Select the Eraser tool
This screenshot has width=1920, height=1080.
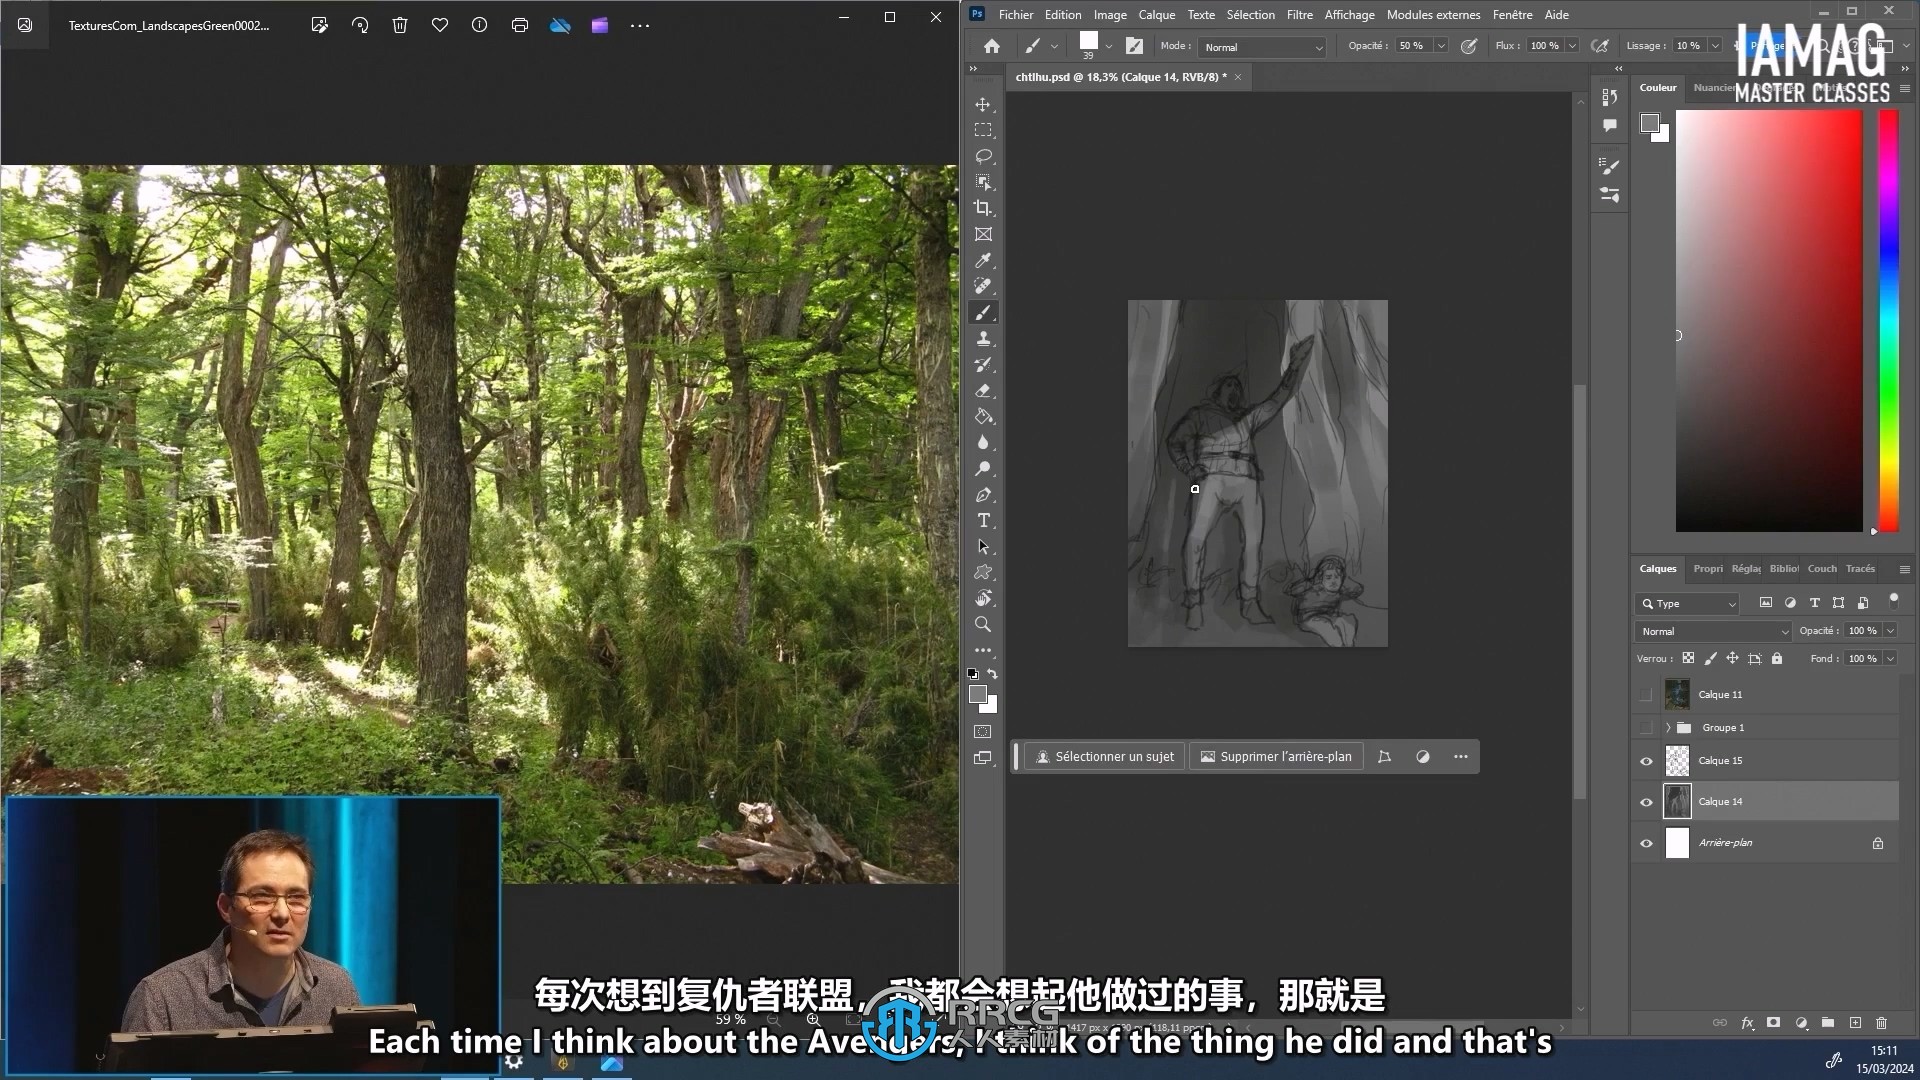click(x=983, y=391)
